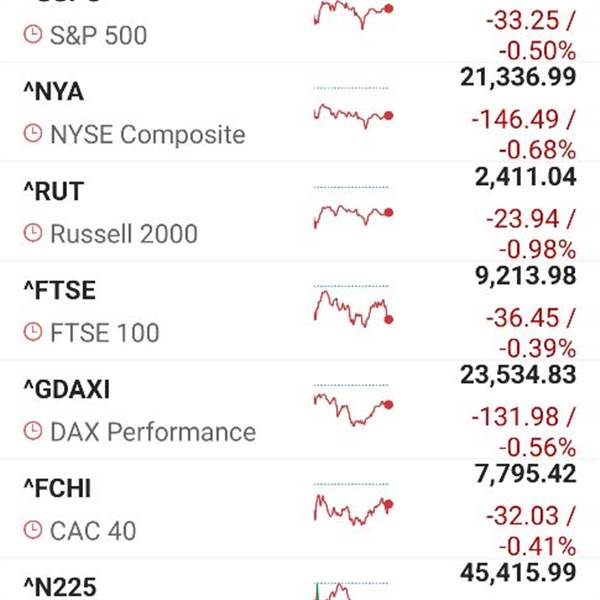Click the clock icon beside FTSE 100
Image resolution: width=600 pixels, height=600 pixels.
pyautogui.click(x=33, y=332)
